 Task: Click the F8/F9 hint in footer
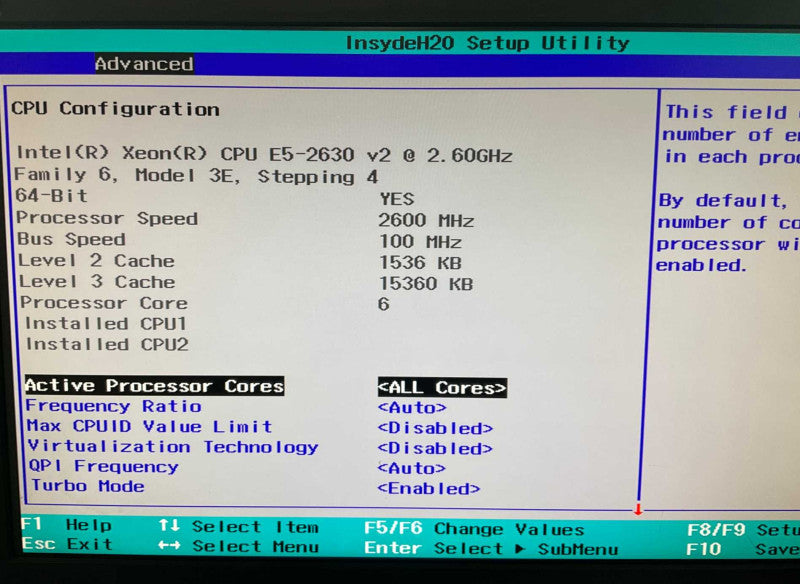743,530
